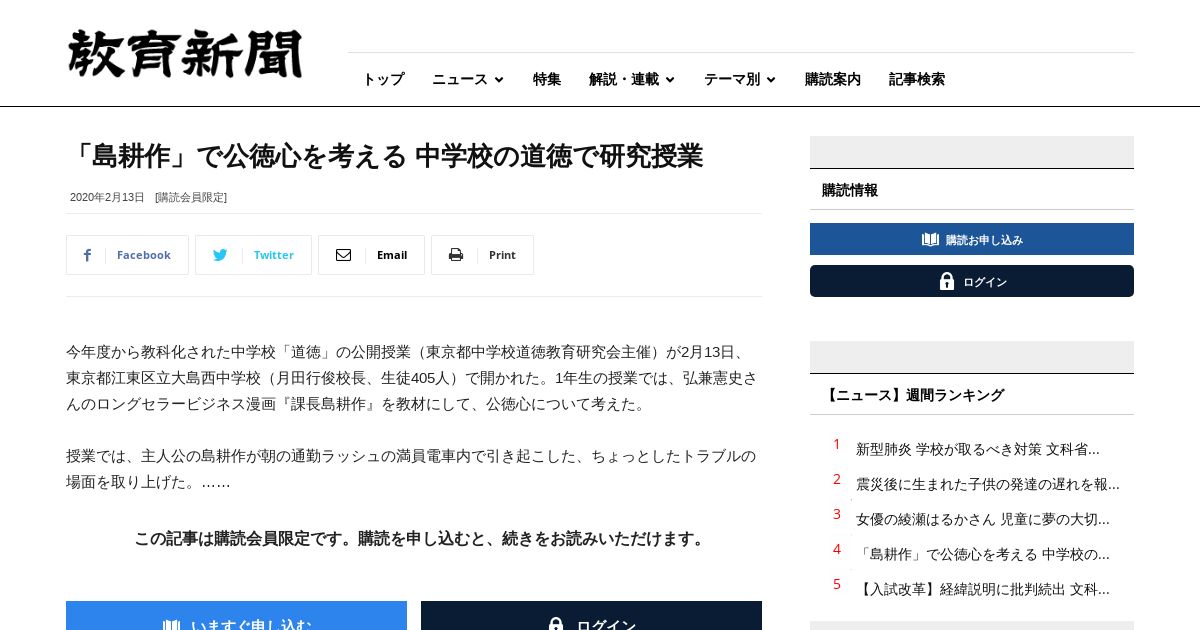1200x630 pixels.
Task: Open the 記事検索 page
Action: [917, 79]
